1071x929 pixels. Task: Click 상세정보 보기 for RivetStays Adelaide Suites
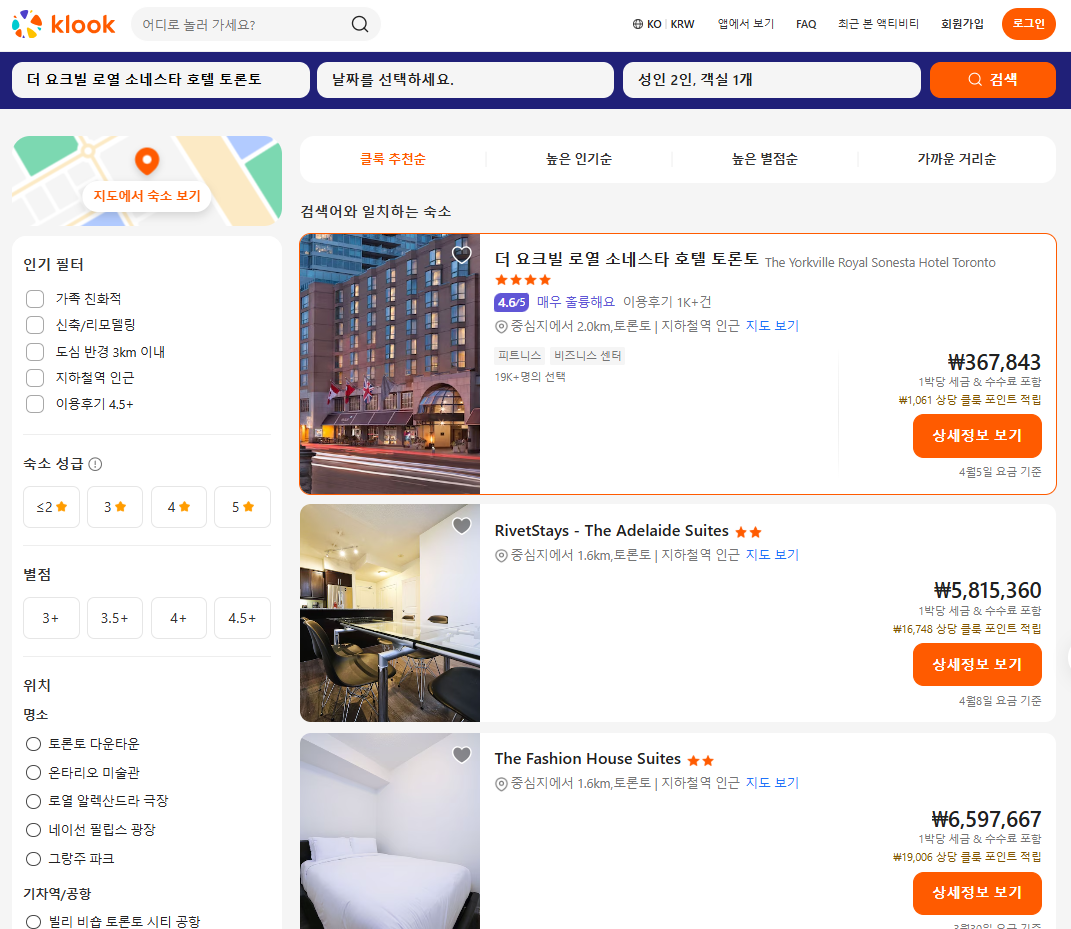pyautogui.click(x=977, y=665)
